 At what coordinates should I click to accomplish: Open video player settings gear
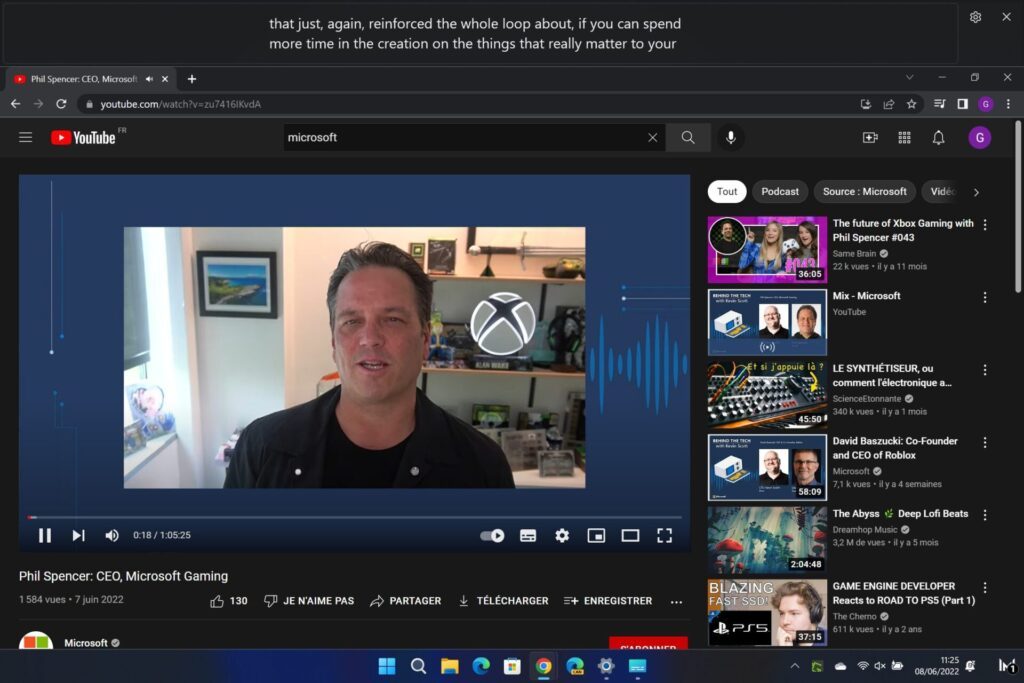tap(562, 535)
